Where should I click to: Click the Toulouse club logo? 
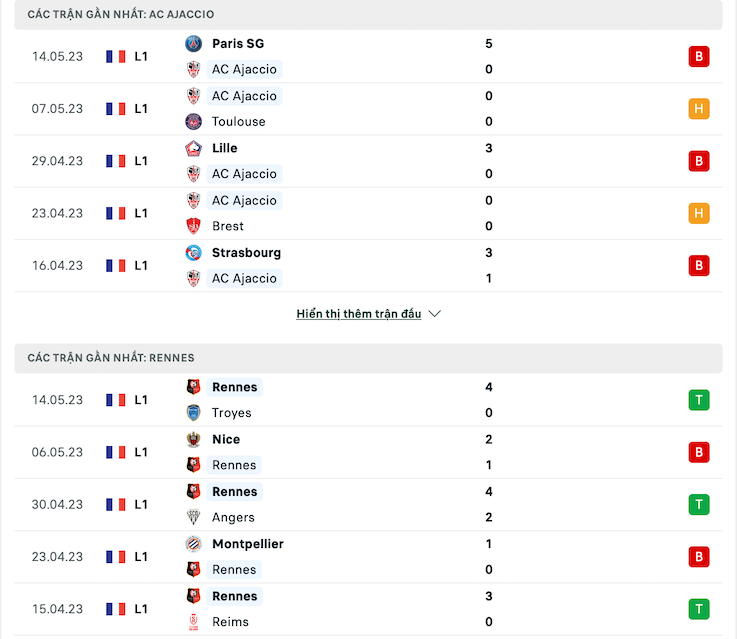point(193,122)
